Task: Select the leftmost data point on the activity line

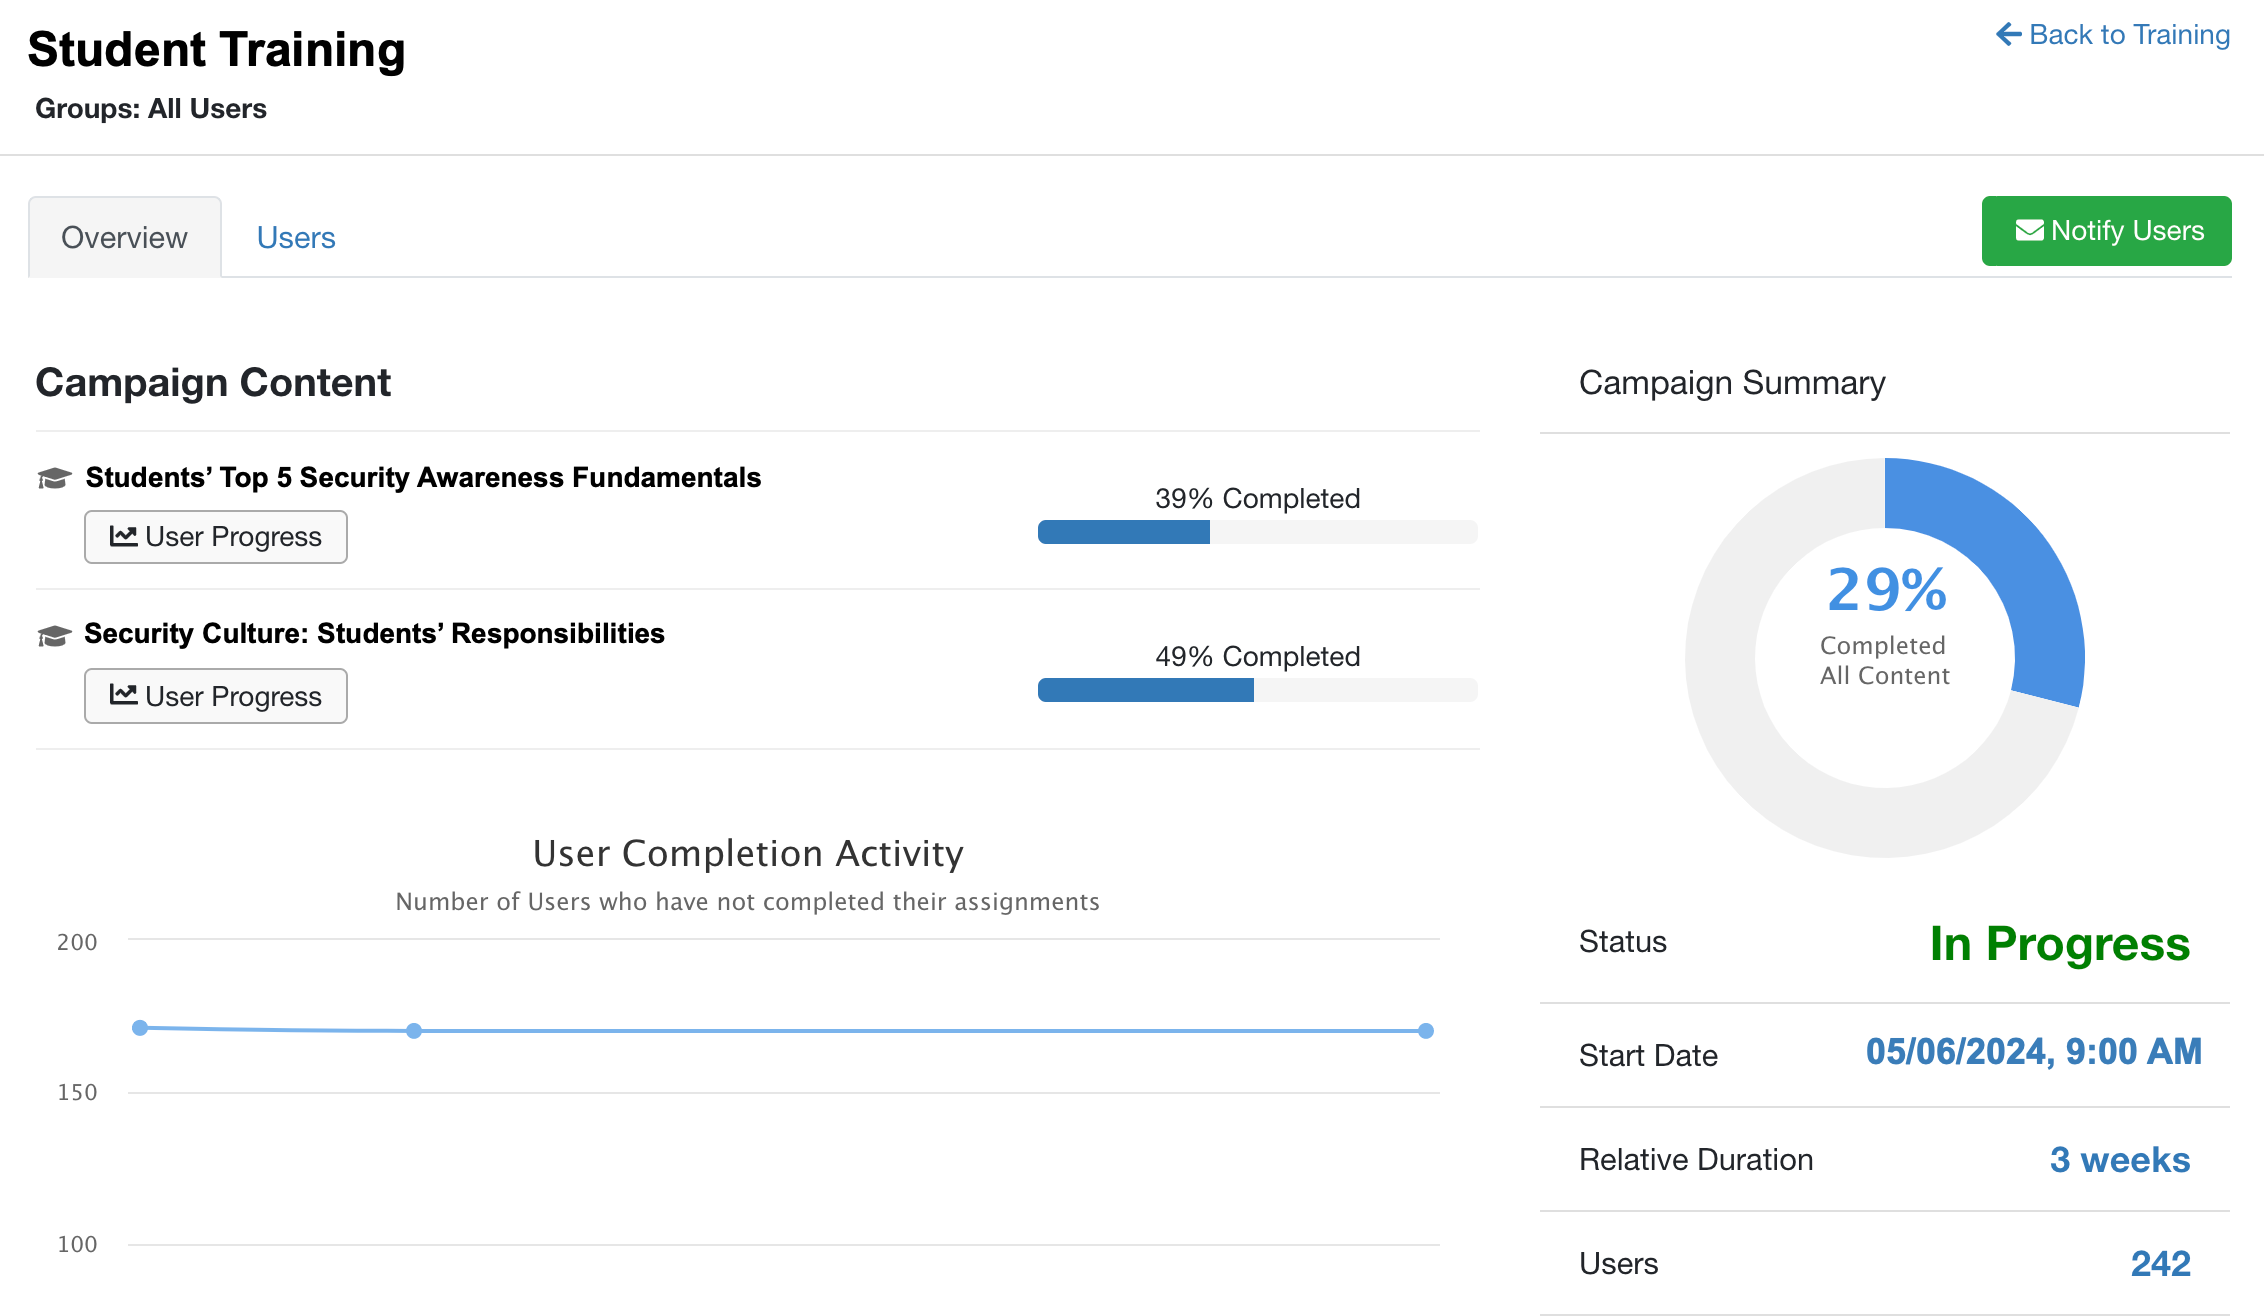Action: 139,1026
